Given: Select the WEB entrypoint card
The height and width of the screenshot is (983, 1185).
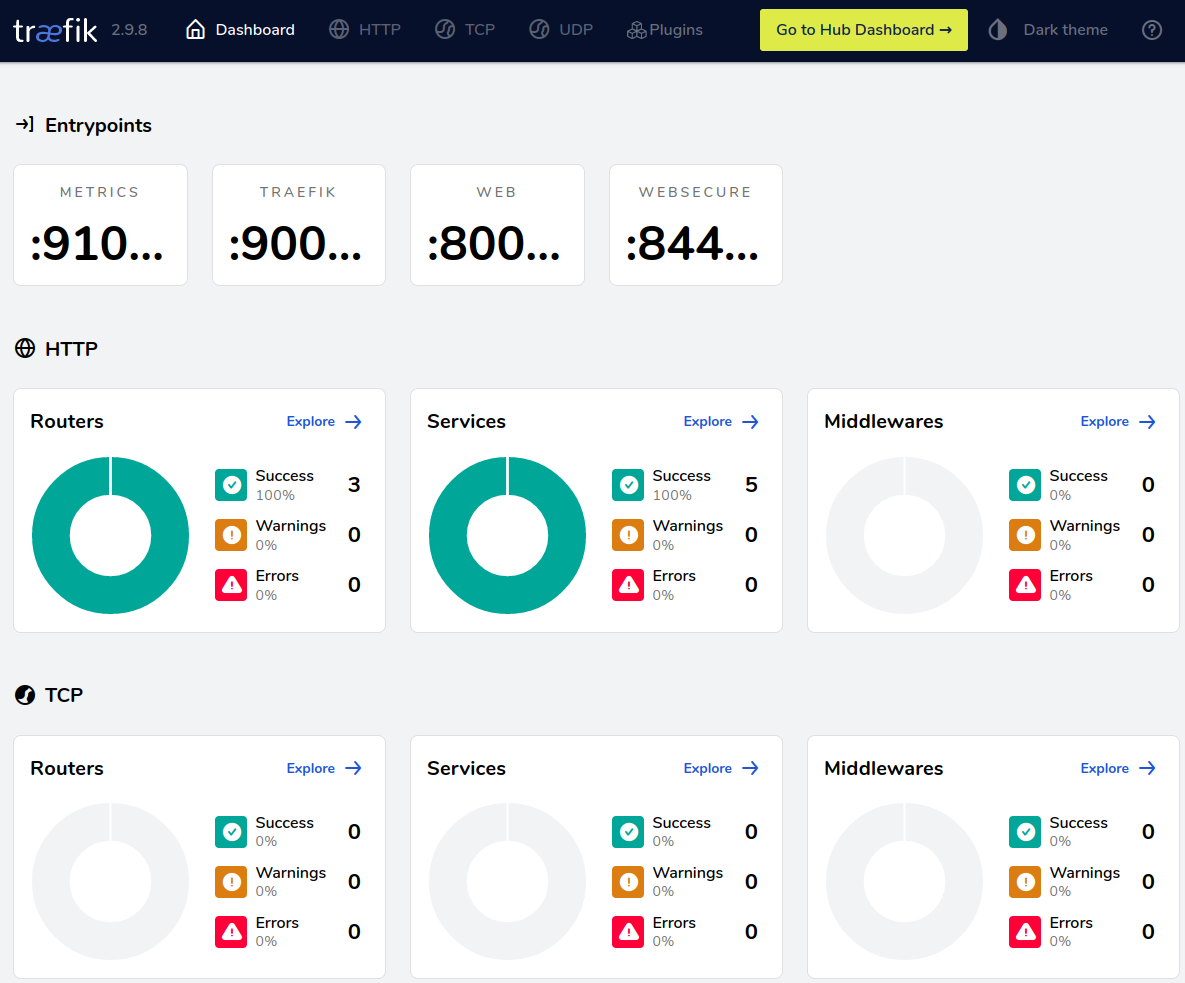Looking at the screenshot, I should click(497, 225).
